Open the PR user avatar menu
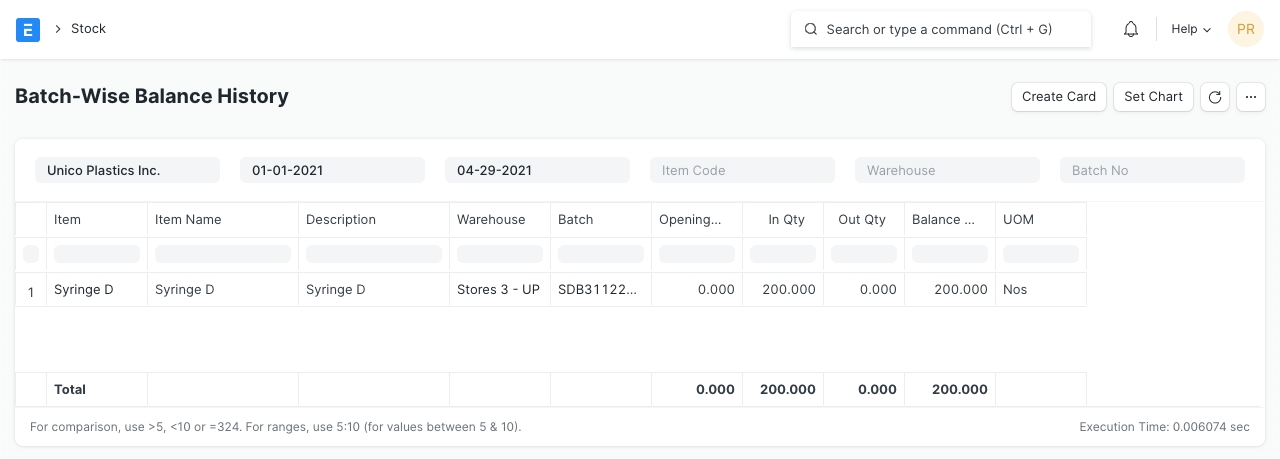Viewport: 1280px width, 459px height. pyautogui.click(x=1245, y=29)
